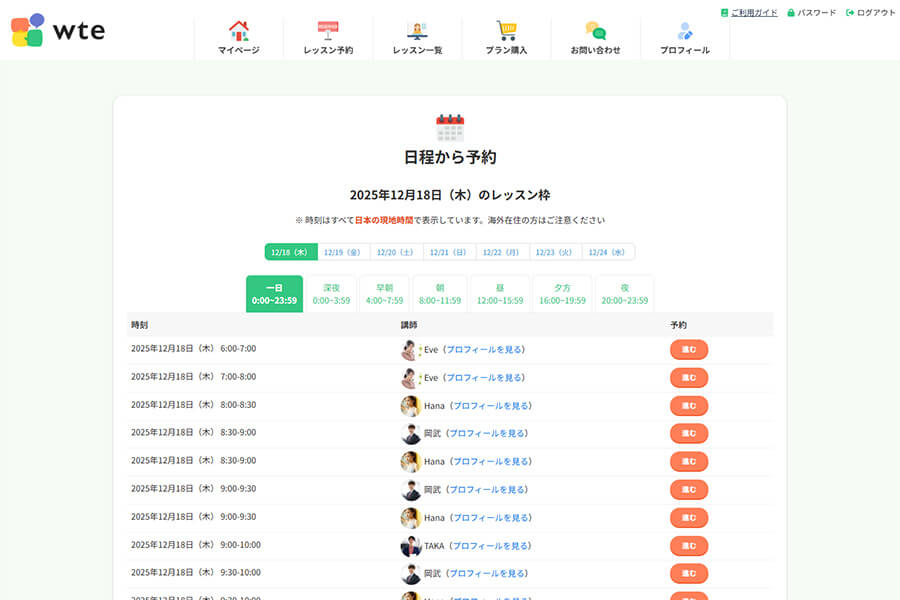This screenshot has width=900, height=600.
Task: Select the 朝 8:00~11:59 time tab
Action: pos(440,294)
